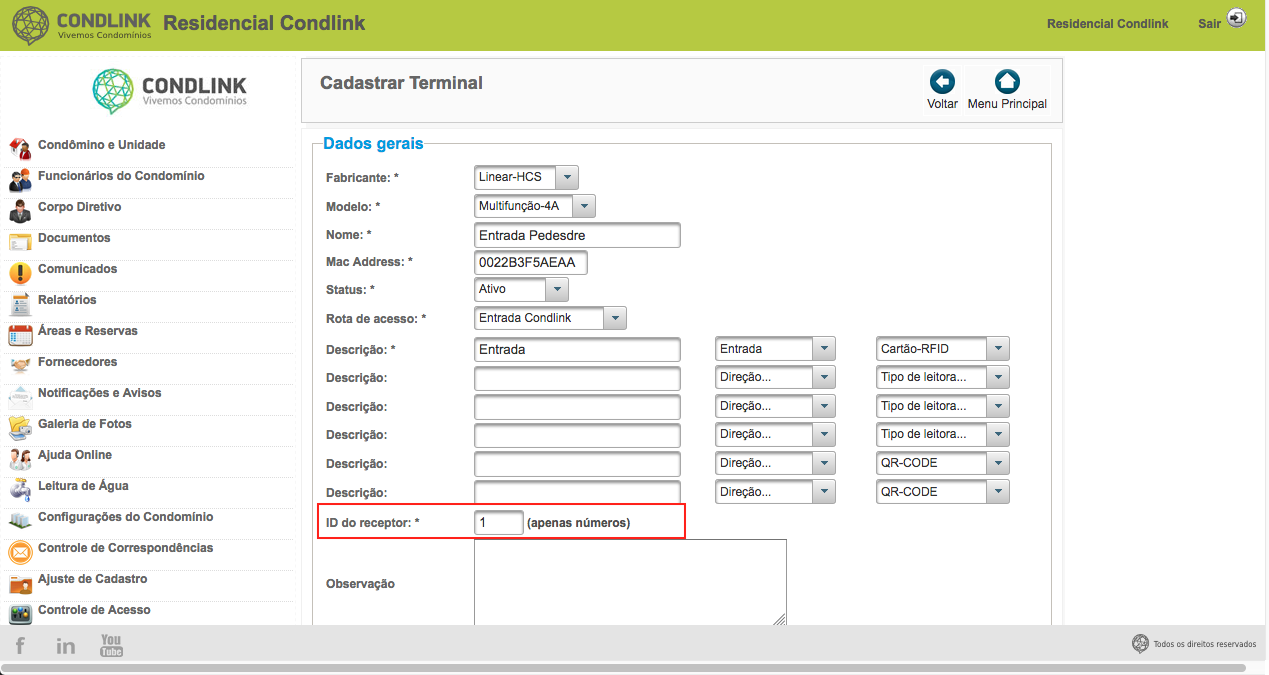Click Ajuda Online link in sidebar
This screenshot has height=675, width=1269.
(75, 455)
